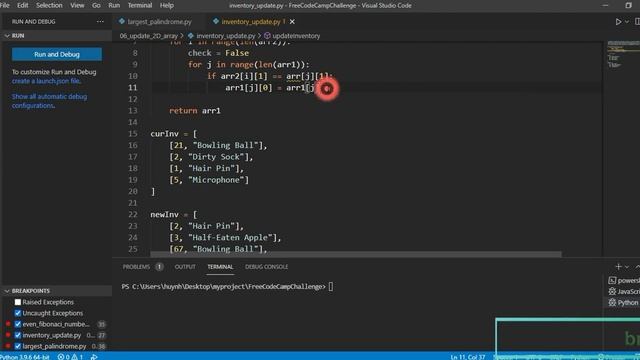Open the View menu
640x360 pixels.
[77, 5]
